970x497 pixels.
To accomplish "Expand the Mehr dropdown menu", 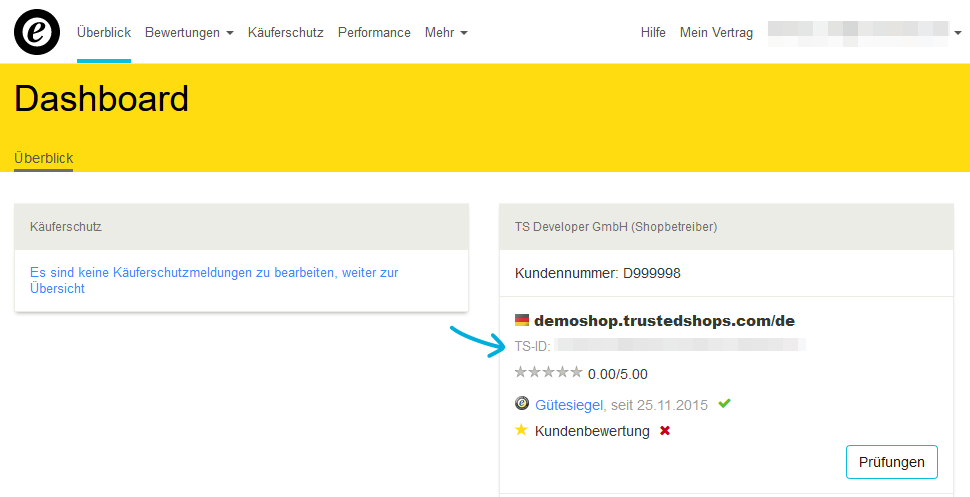I will (x=446, y=32).
